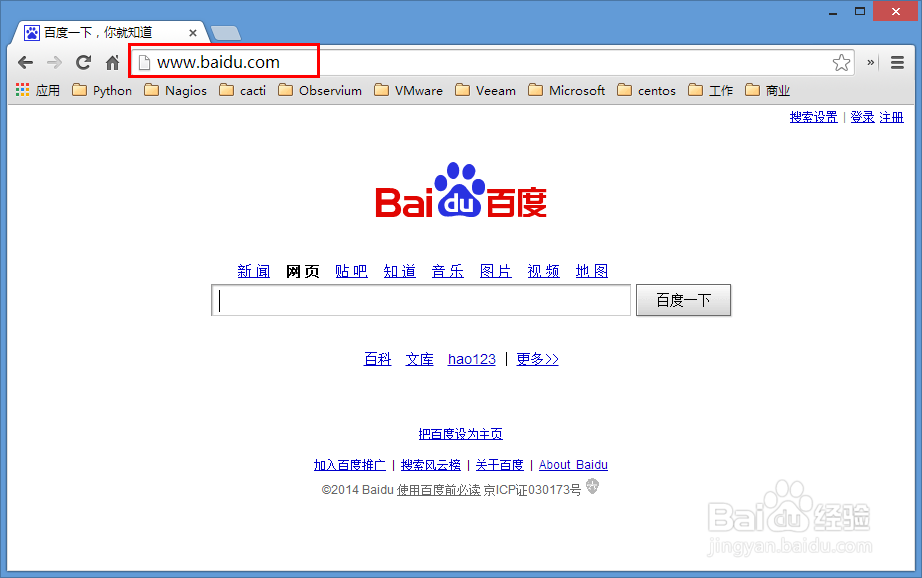922x578 pixels.
Task: Click the shield badge icon in the footer
Action: [x=592, y=486]
